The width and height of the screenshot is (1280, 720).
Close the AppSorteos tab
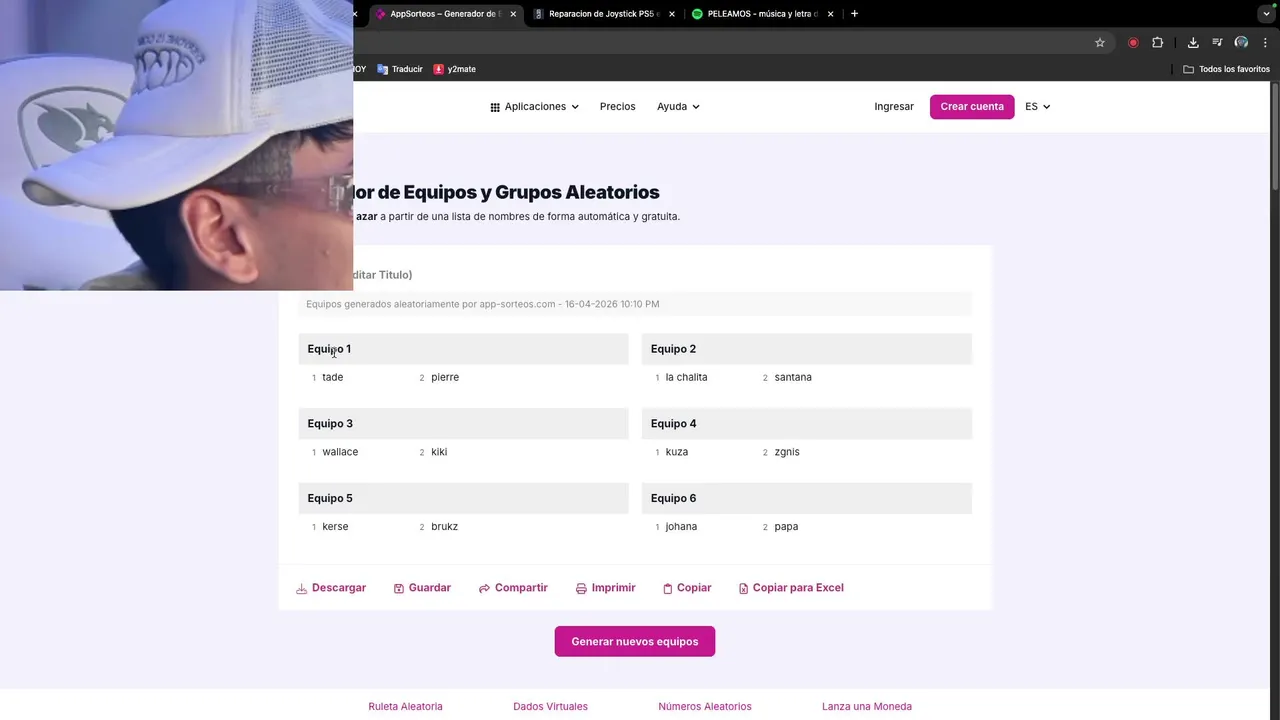[x=513, y=14]
